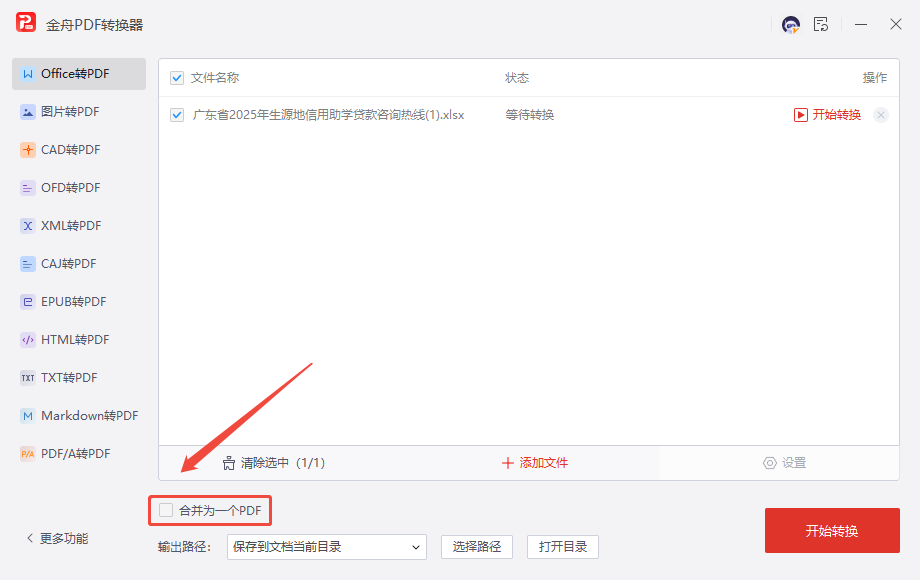This screenshot has width=920, height=580.
Task: Click the HTML转PDF code icon
Action: coord(28,340)
